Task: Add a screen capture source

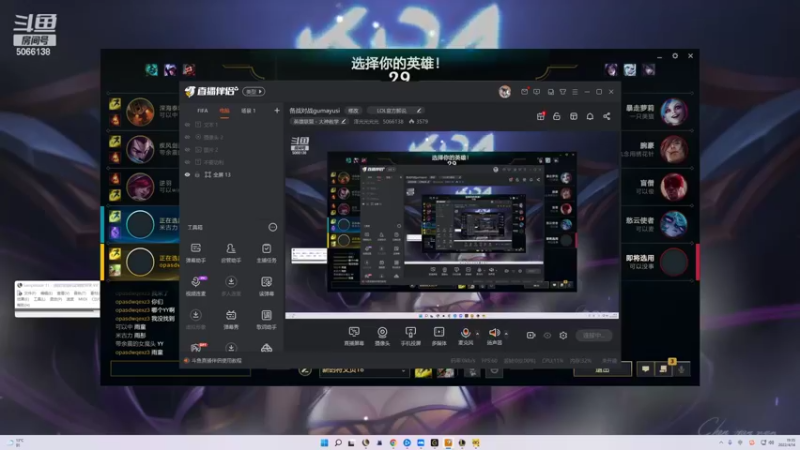Action: tap(354, 336)
